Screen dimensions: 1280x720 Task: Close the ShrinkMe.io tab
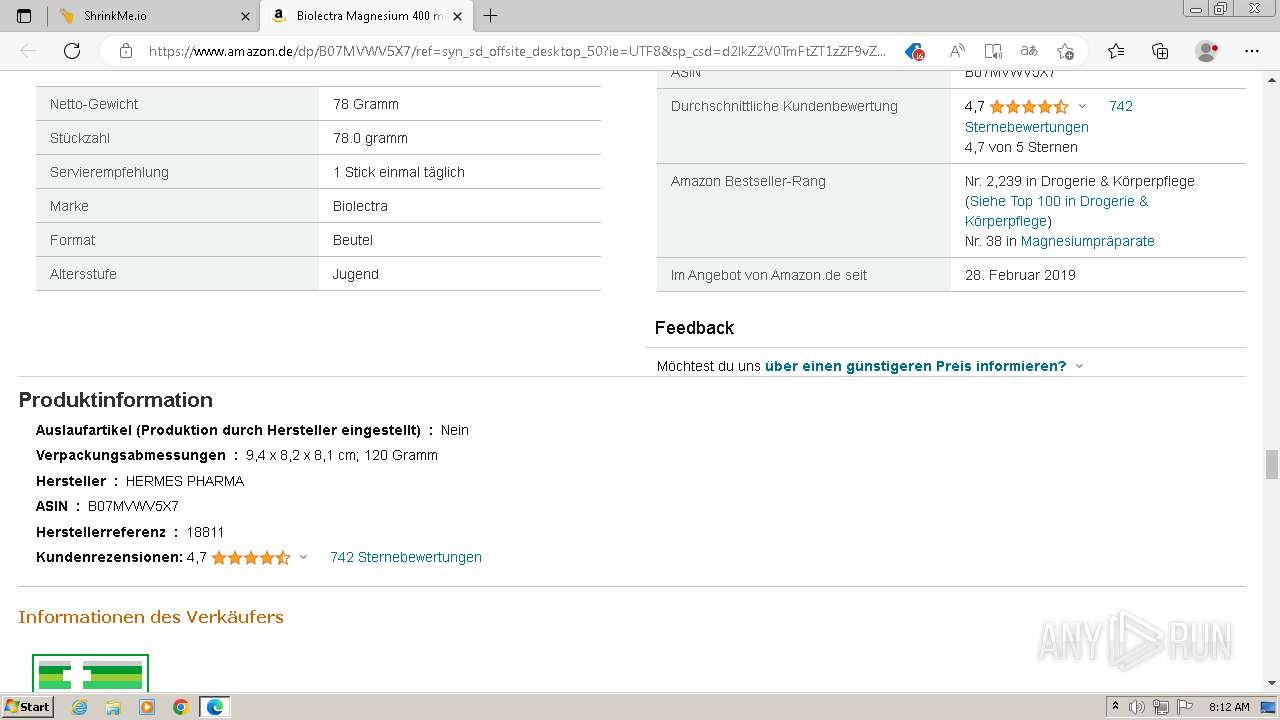[x=246, y=16]
